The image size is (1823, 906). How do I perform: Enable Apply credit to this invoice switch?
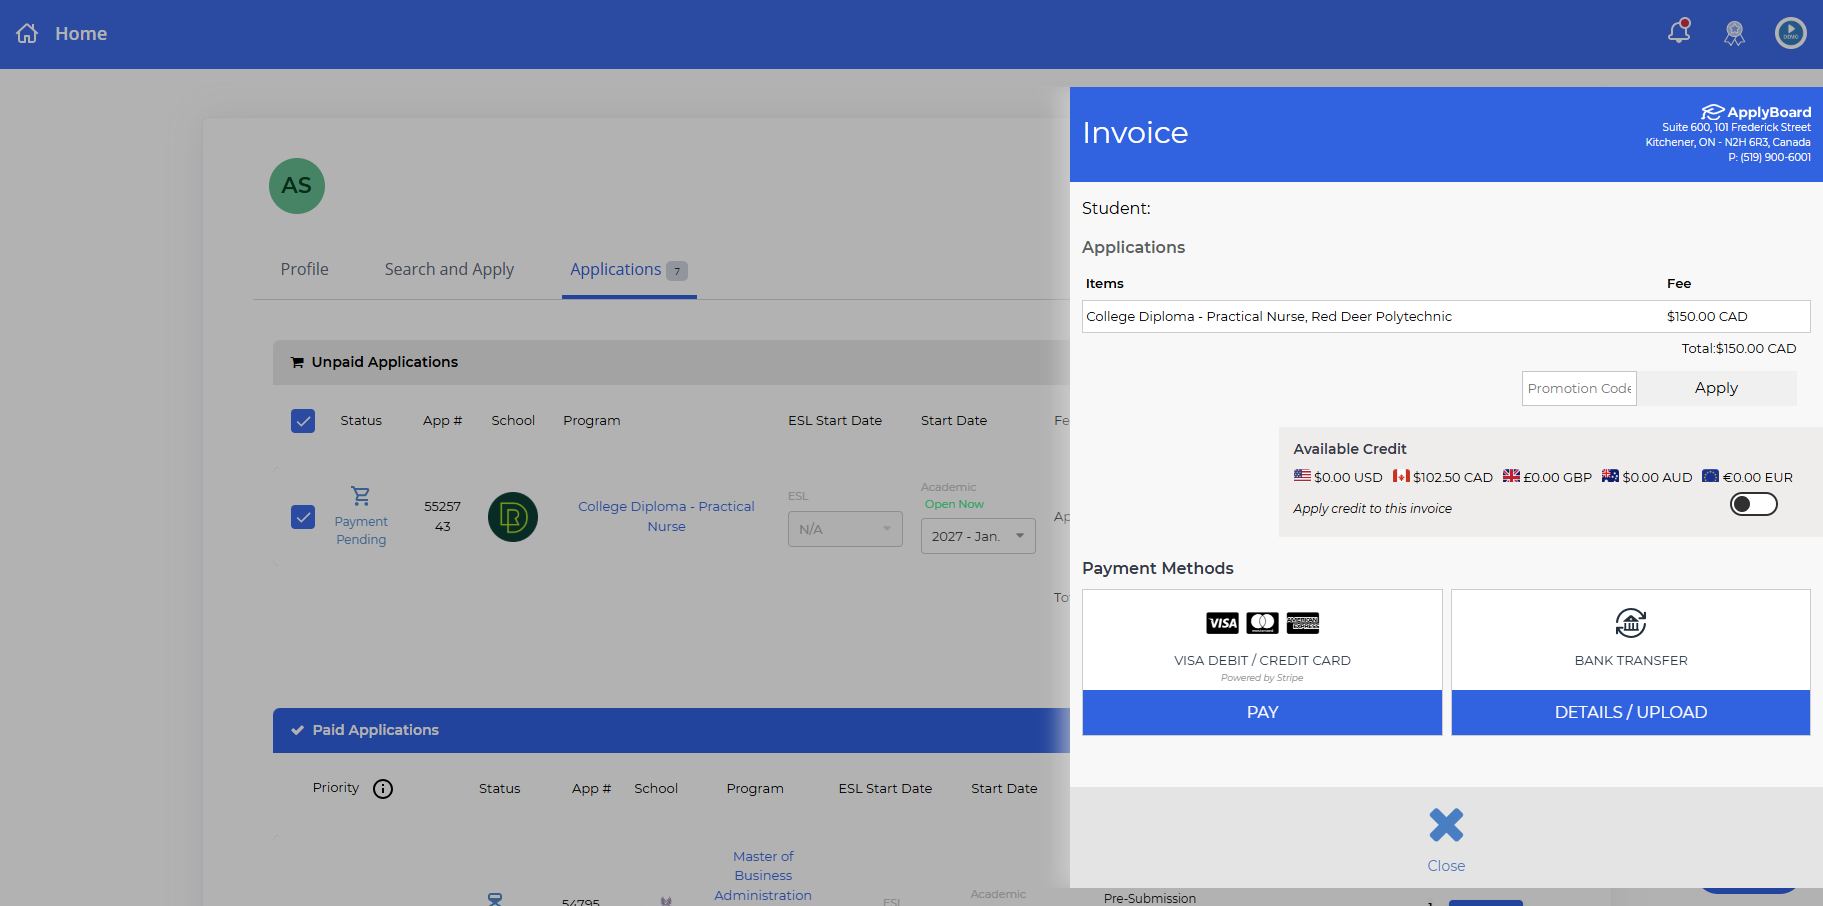[1754, 504]
